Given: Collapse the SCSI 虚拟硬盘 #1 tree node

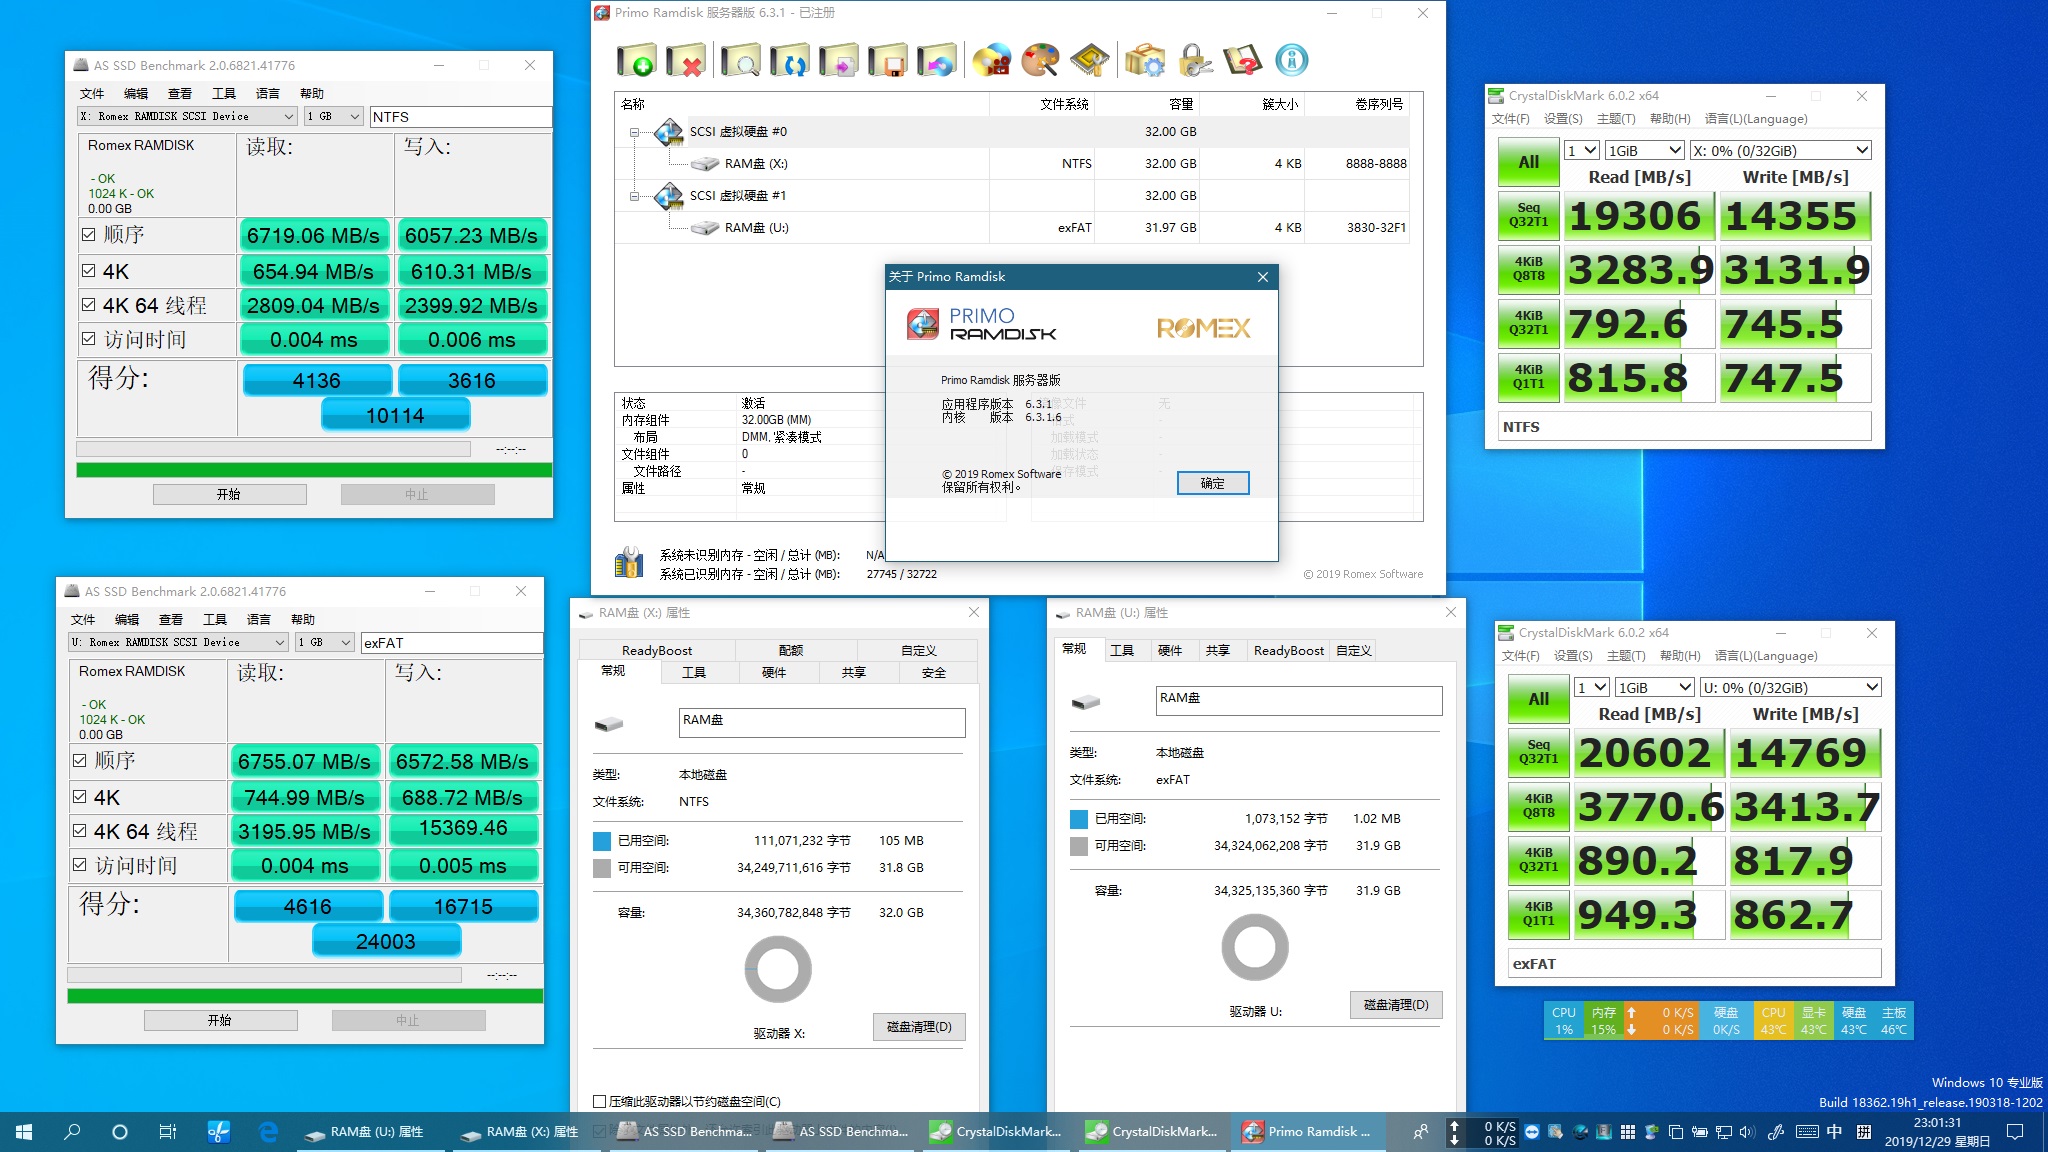Looking at the screenshot, I should pyautogui.click(x=634, y=196).
